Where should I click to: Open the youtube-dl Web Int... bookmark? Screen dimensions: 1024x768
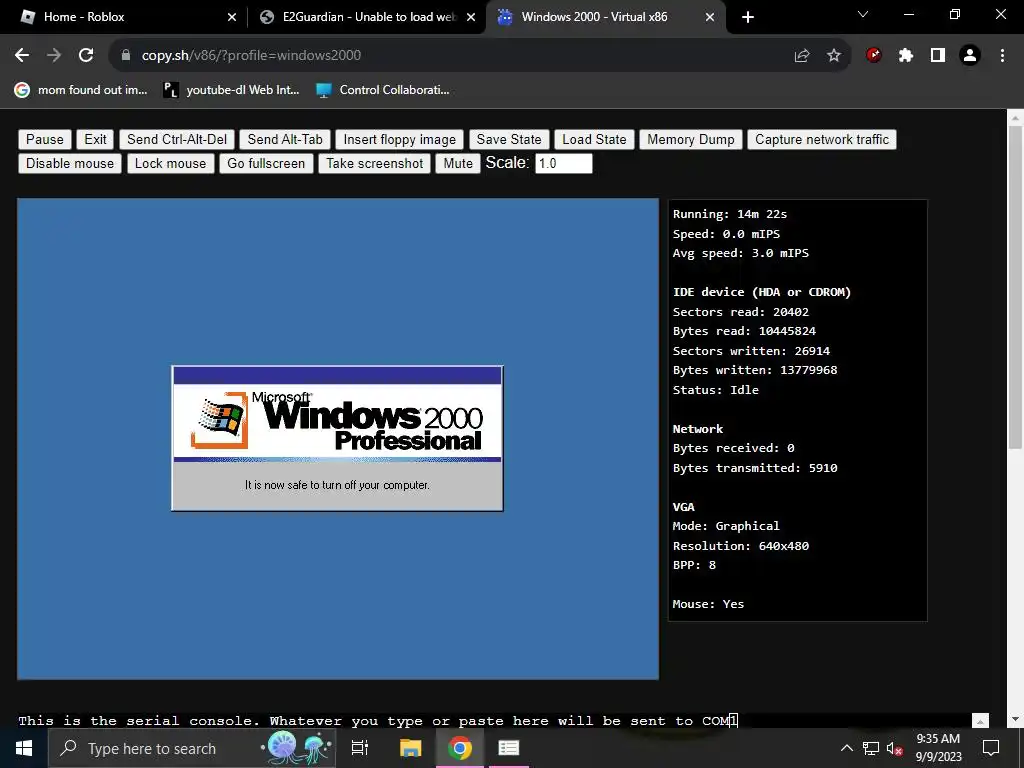click(x=231, y=90)
